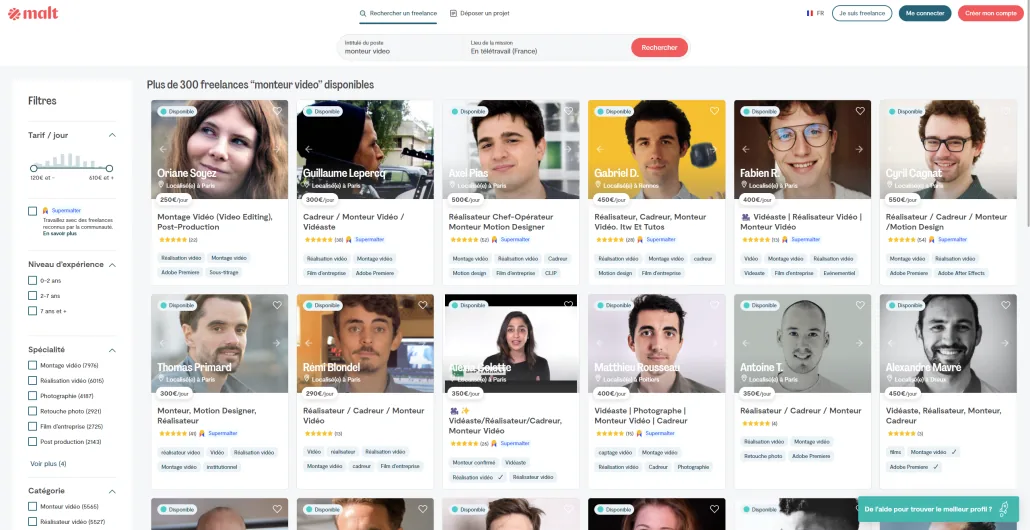Check Monteur vidéo (5565) category
The image size is (1030, 530).
coord(32,506)
